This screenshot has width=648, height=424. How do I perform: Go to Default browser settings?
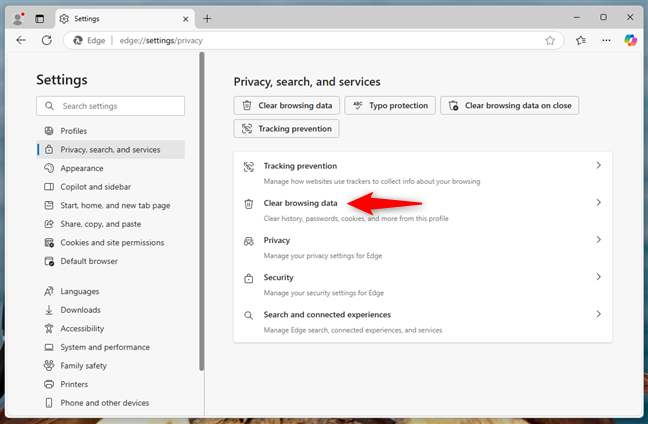[110, 261]
